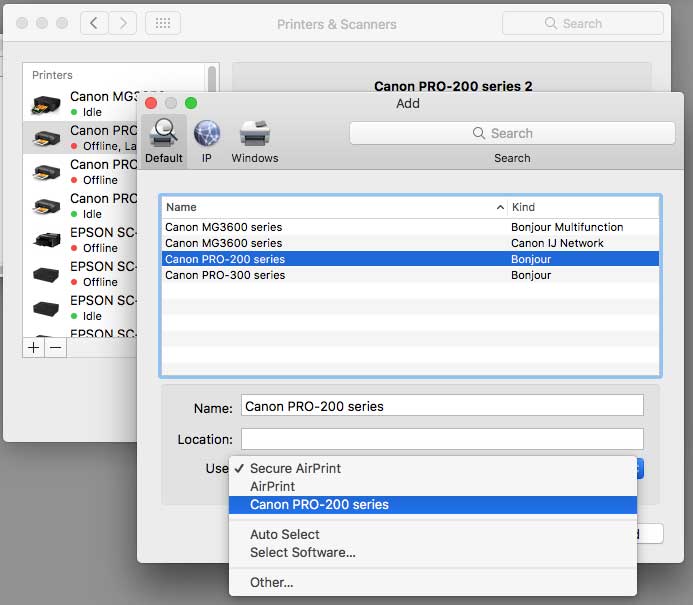693x605 pixels.
Task: Choose Canon PRO-200 series driver in menu
Action: 433,505
